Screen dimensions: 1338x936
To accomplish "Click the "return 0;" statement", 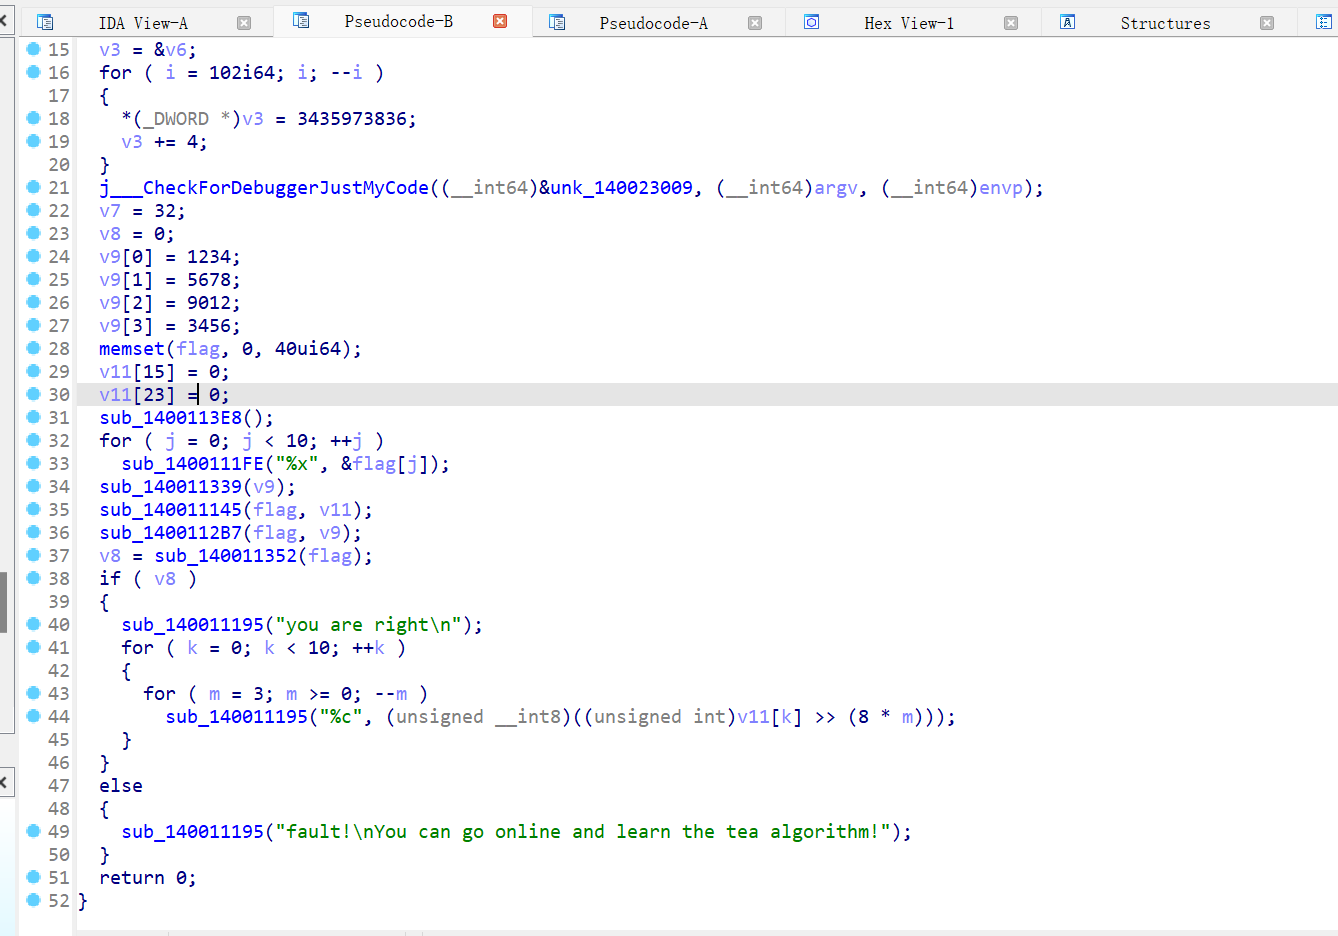I will (148, 878).
